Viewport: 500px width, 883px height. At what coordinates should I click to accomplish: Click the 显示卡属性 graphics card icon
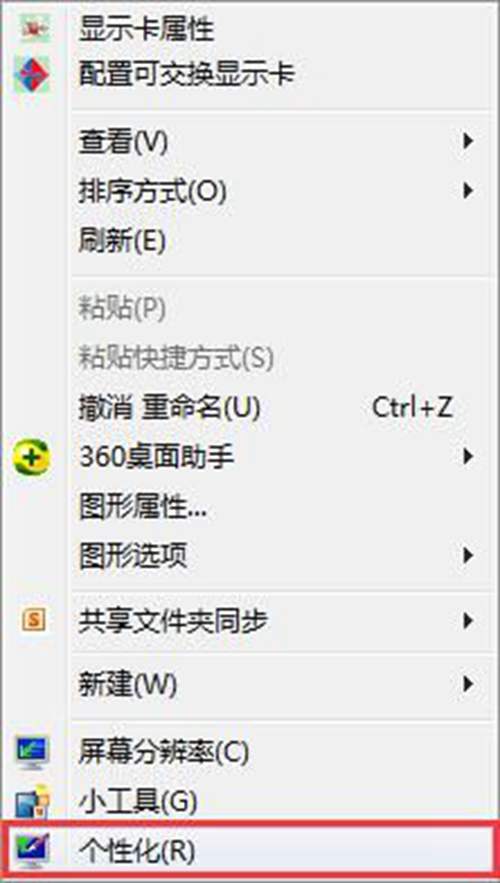point(33,28)
